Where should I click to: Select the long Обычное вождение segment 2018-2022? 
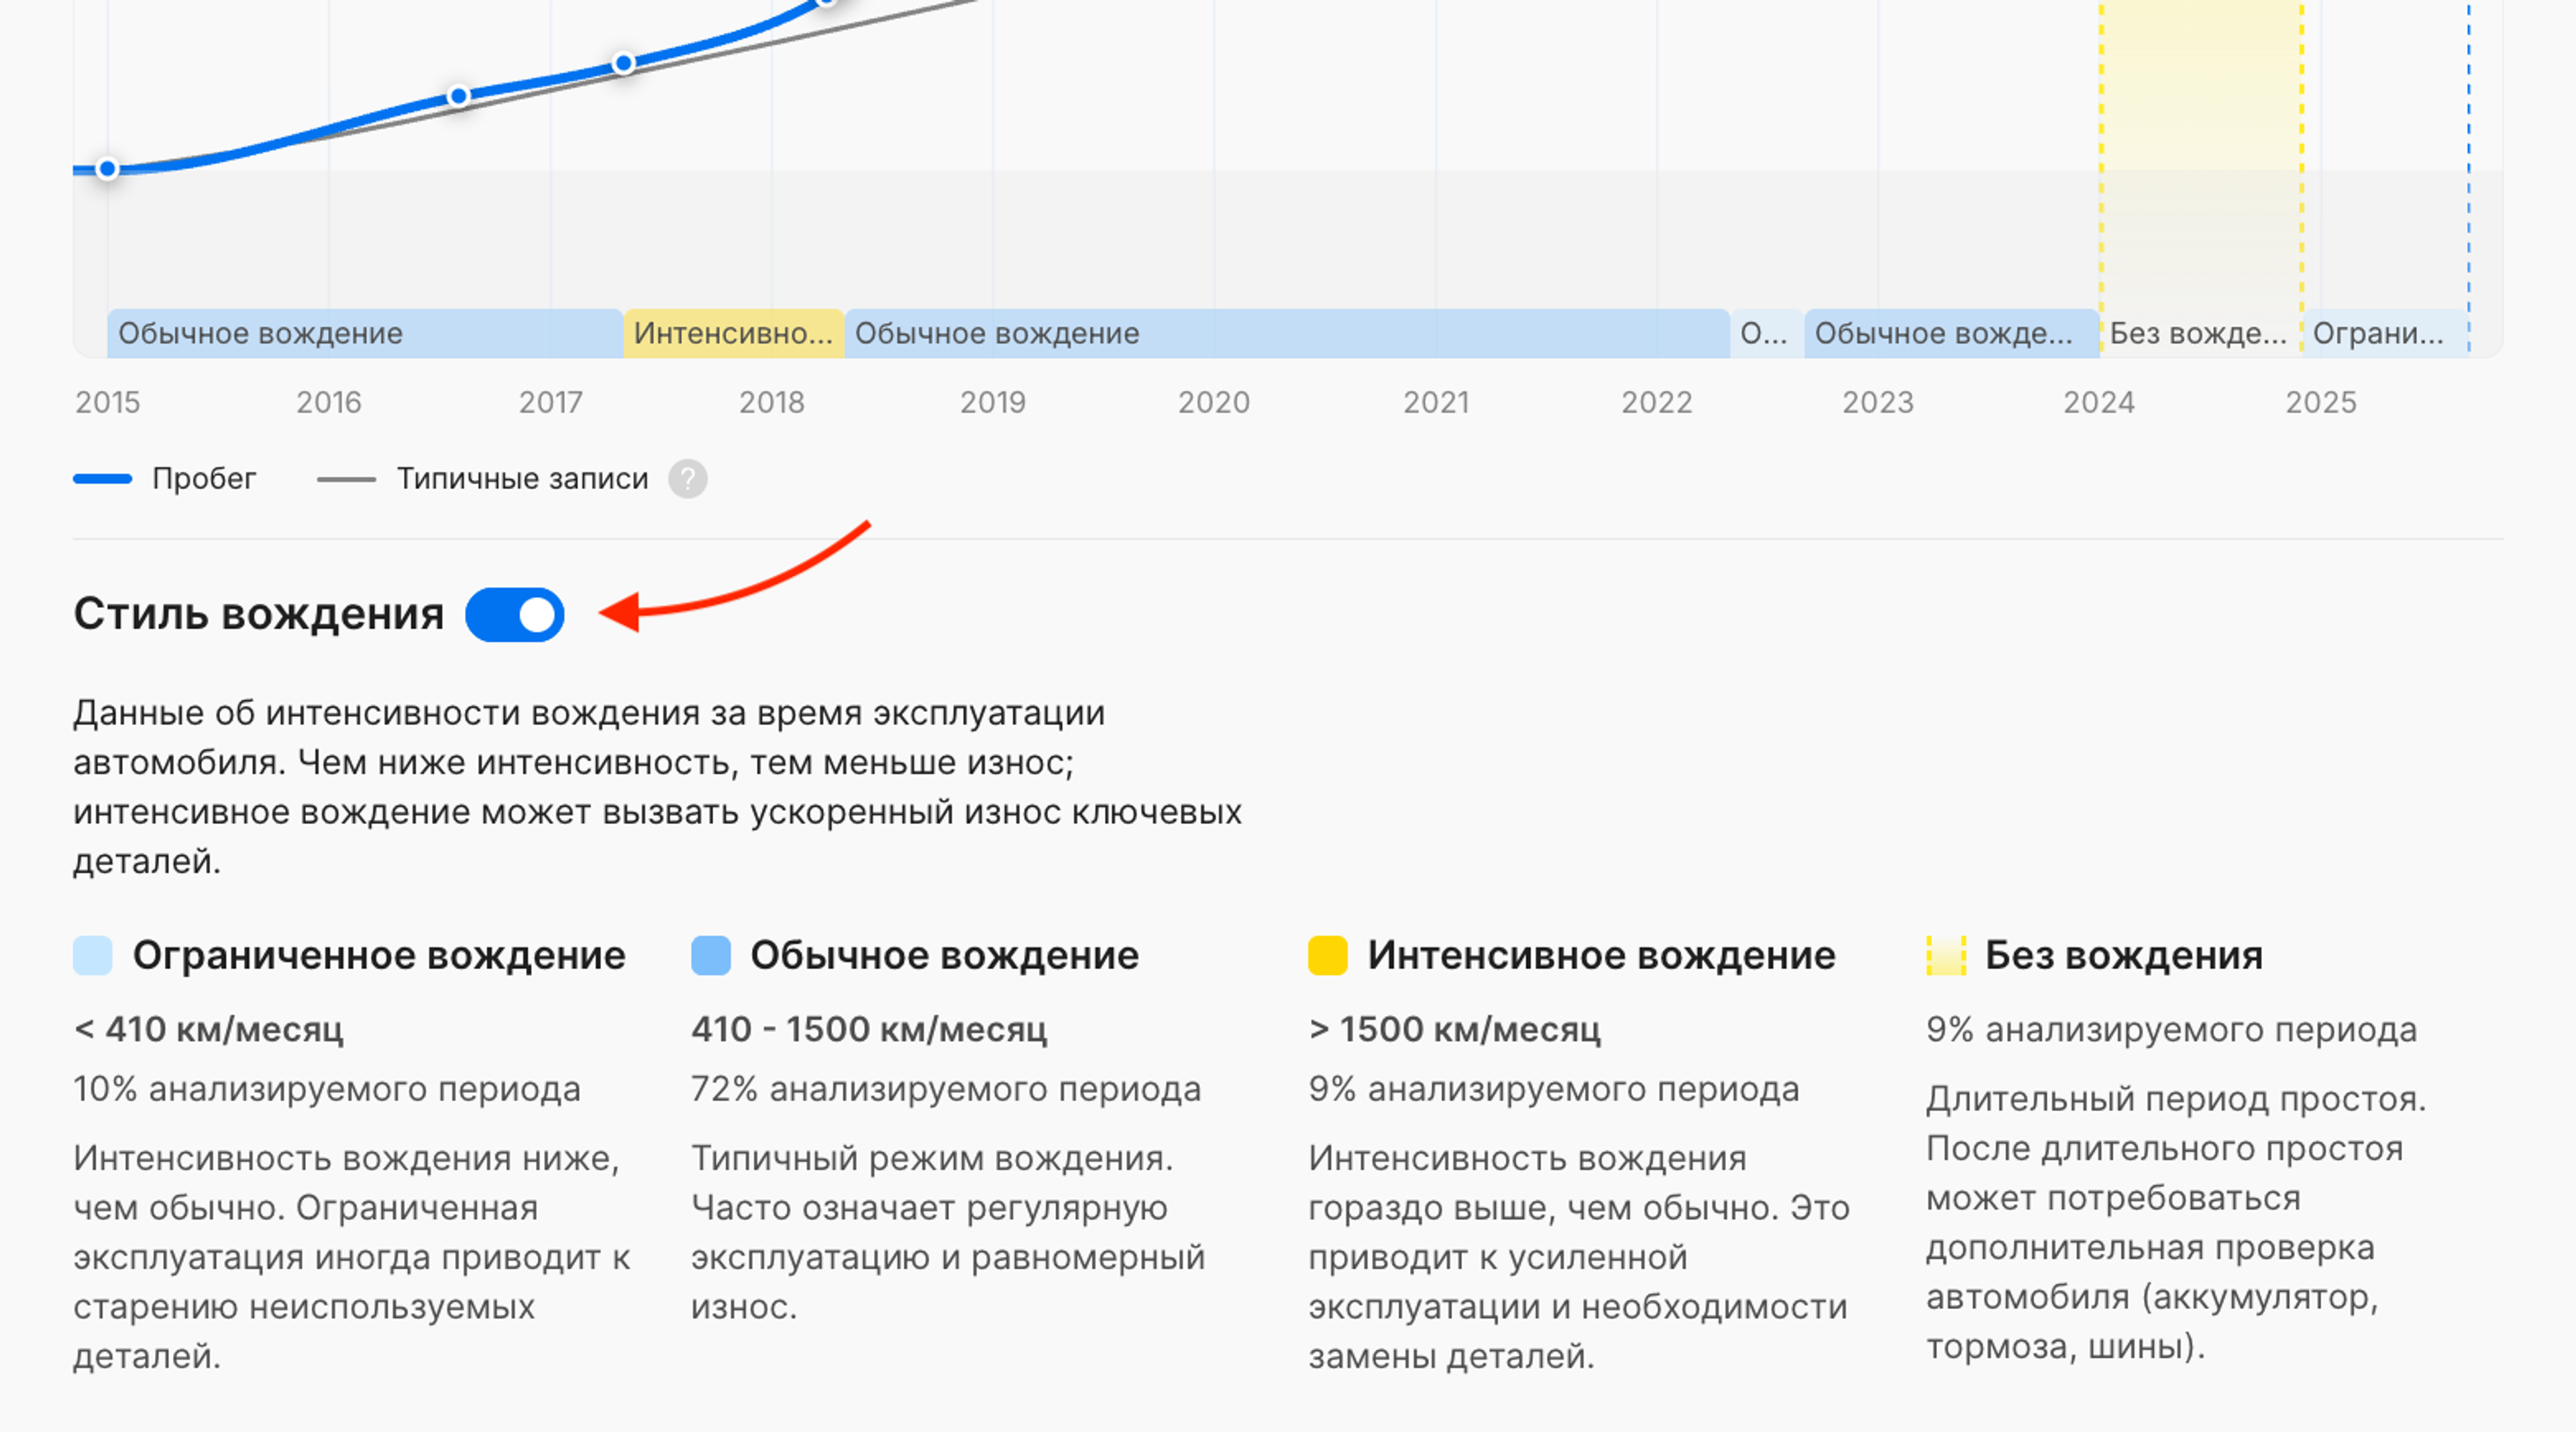pyautogui.click(x=1286, y=333)
